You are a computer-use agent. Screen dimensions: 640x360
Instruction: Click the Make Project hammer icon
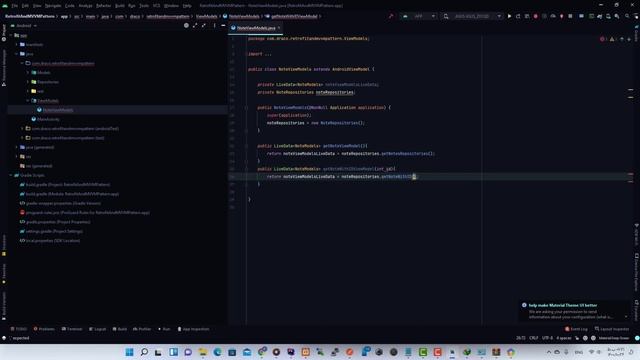point(391,16)
